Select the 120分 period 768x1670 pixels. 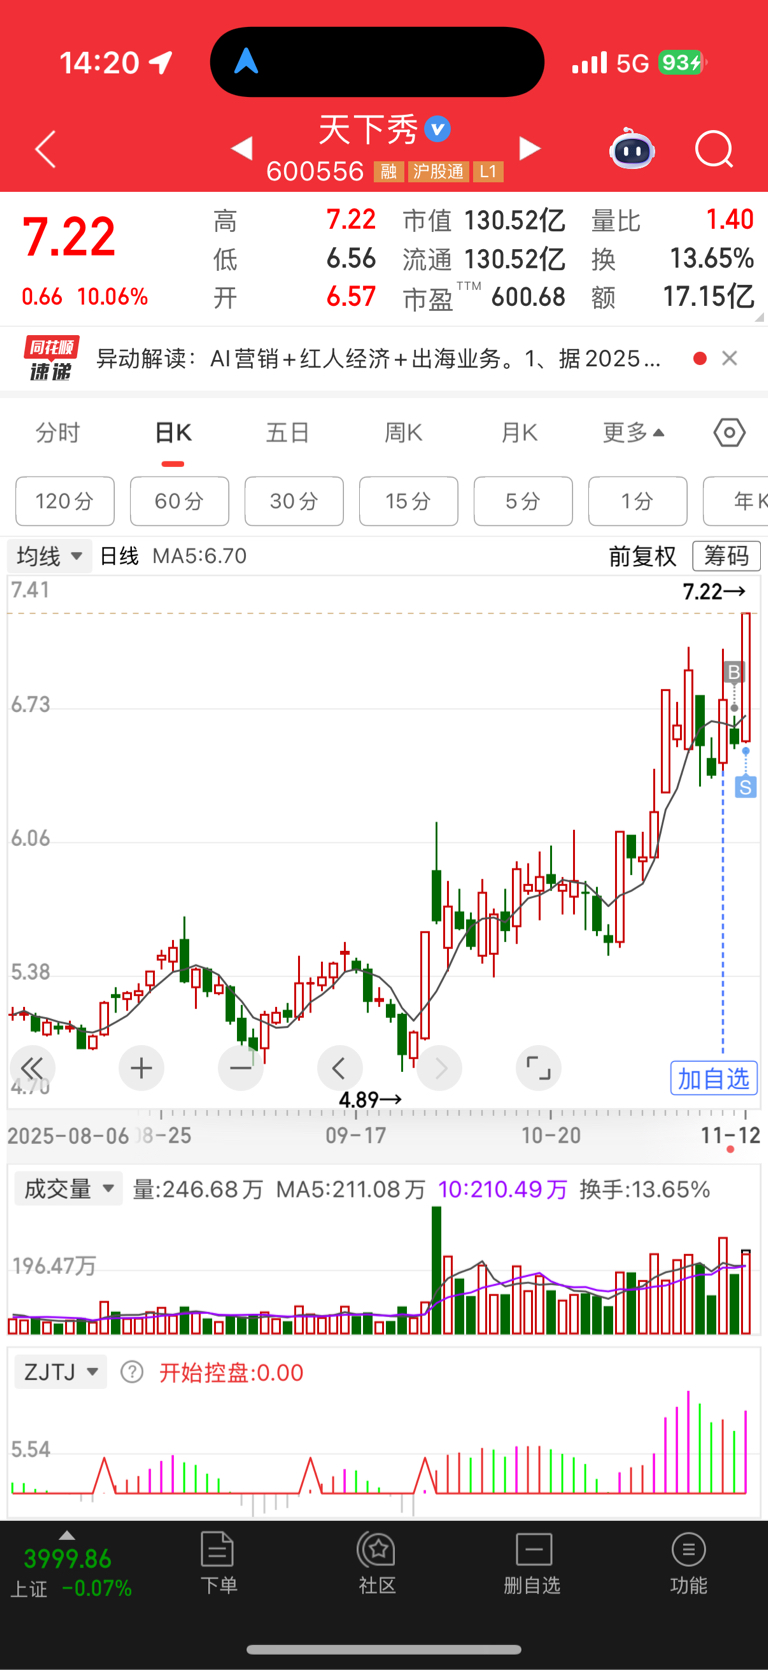click(x=65, y=501)
